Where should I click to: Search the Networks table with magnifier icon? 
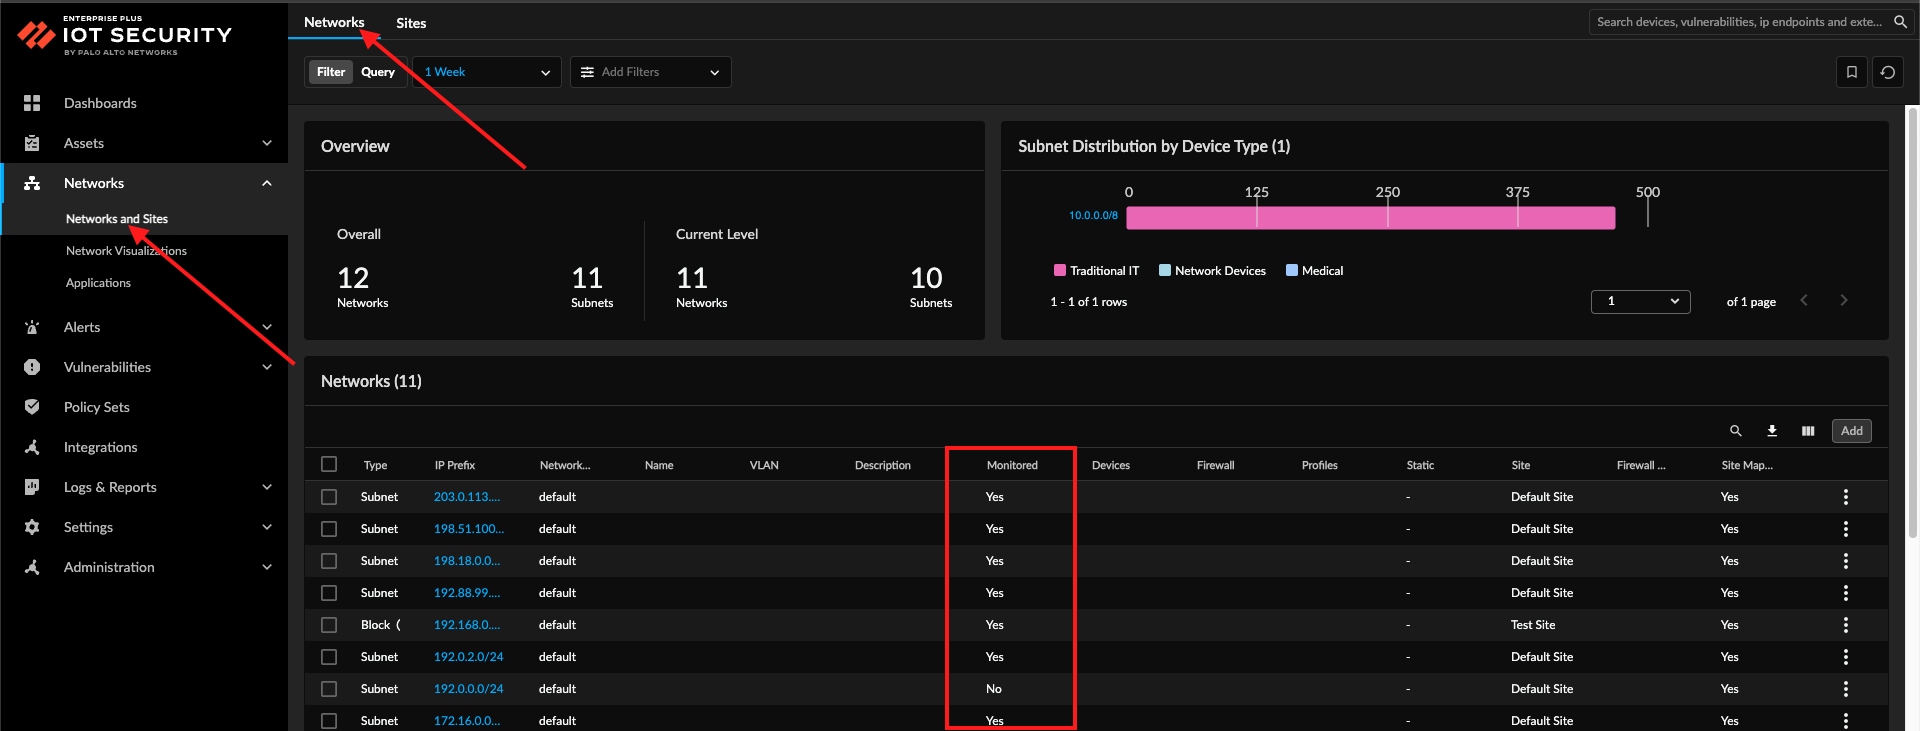tap(1736, 431)
